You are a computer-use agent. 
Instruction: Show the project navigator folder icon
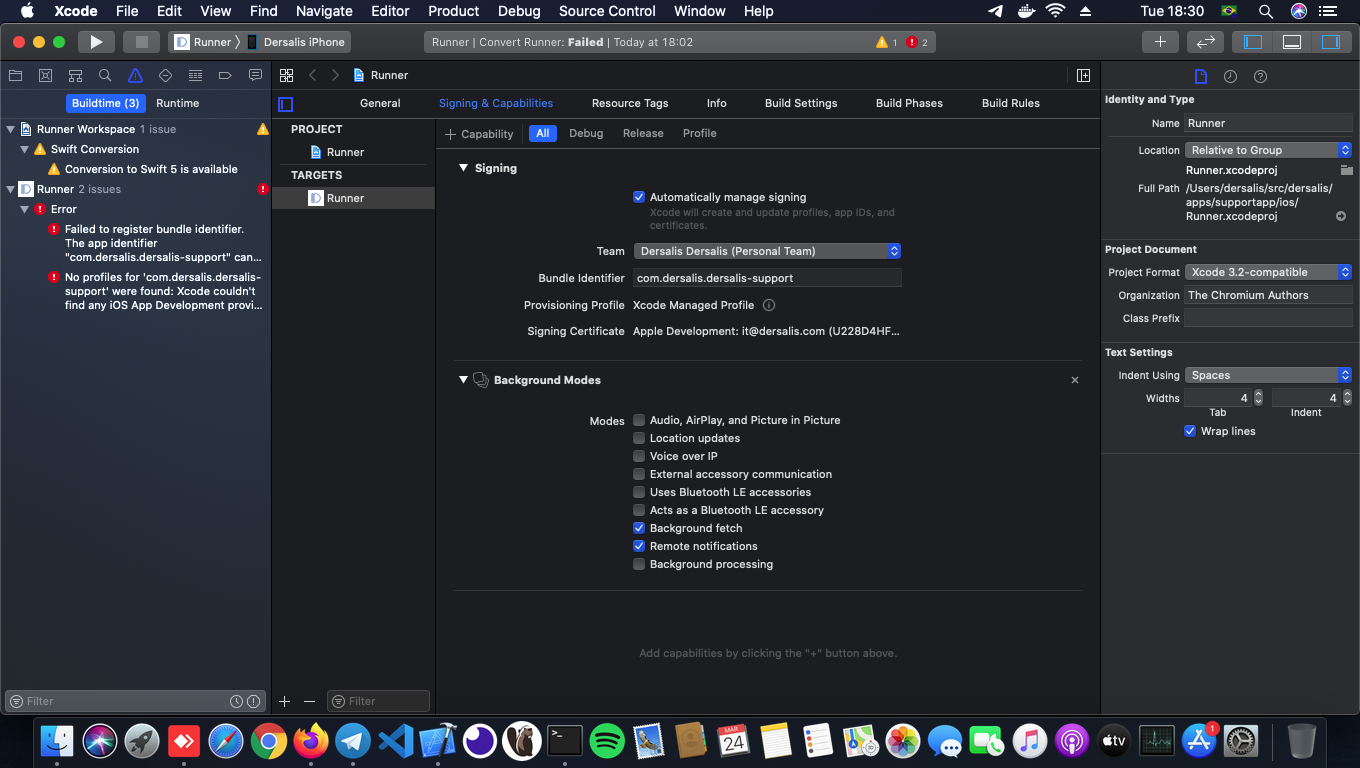[15, 76]
